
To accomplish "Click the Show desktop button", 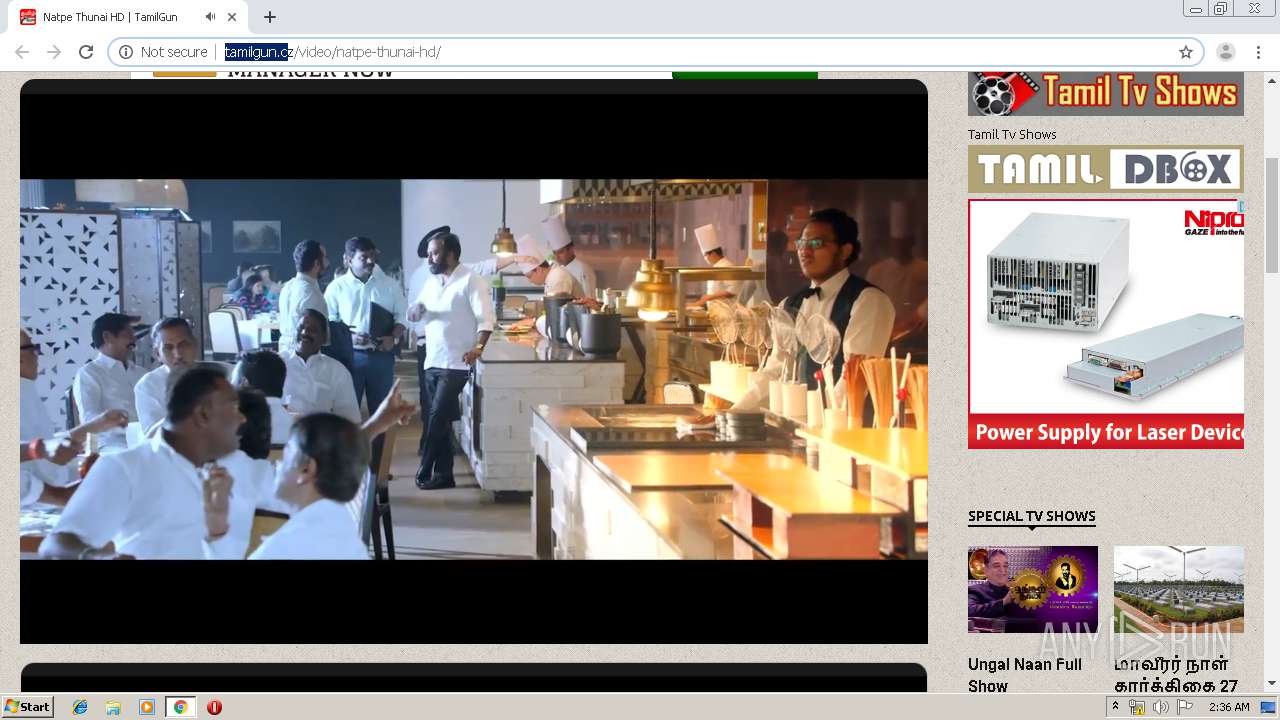I will [x=1269, y=707].
